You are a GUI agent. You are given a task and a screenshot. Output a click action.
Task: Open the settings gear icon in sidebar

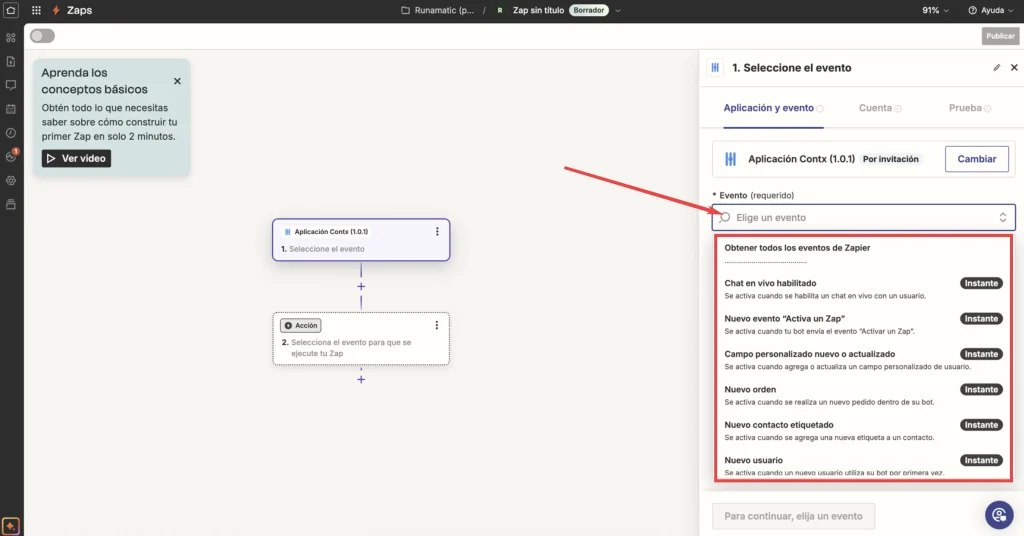coord(11,181)
